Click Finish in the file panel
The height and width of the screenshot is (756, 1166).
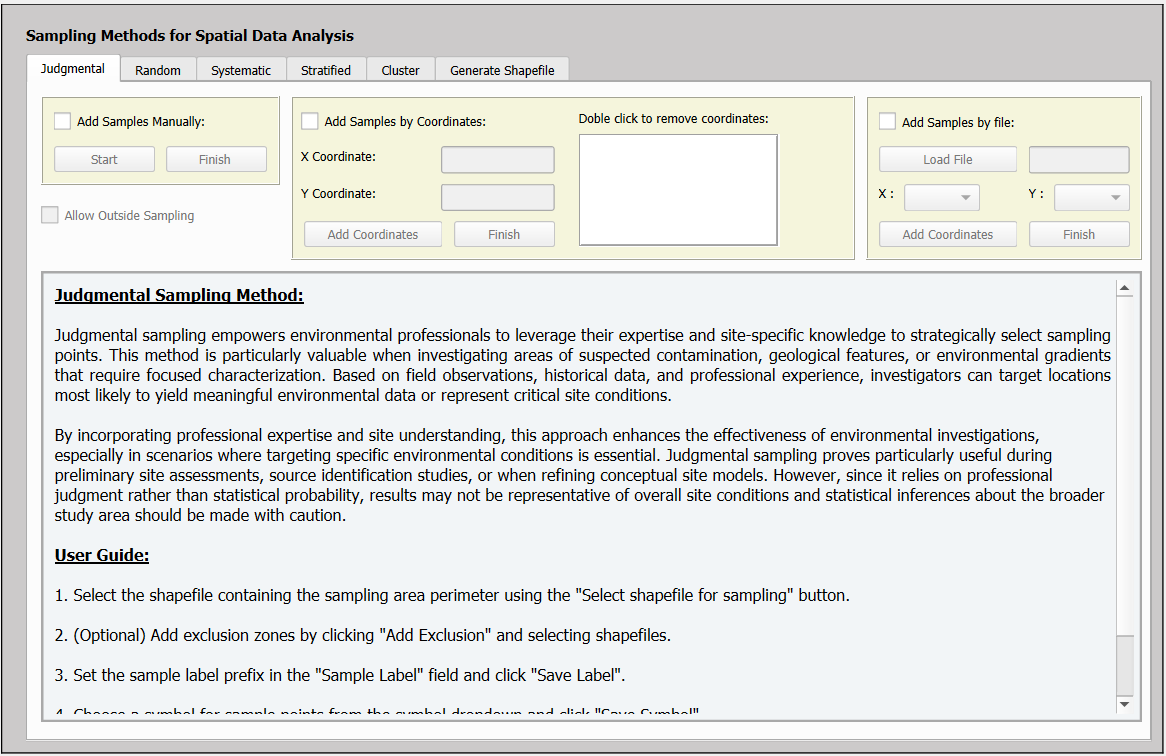1079,234
